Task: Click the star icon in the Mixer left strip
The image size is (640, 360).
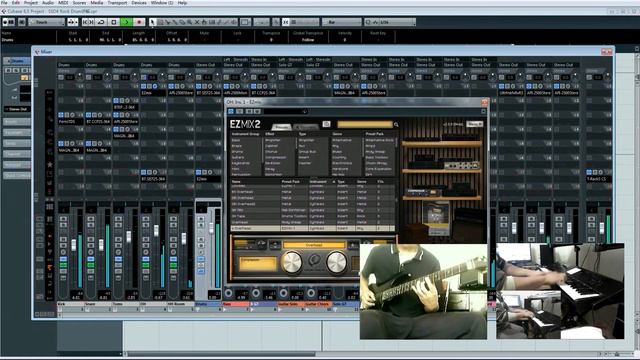Action: coord(49,164)
